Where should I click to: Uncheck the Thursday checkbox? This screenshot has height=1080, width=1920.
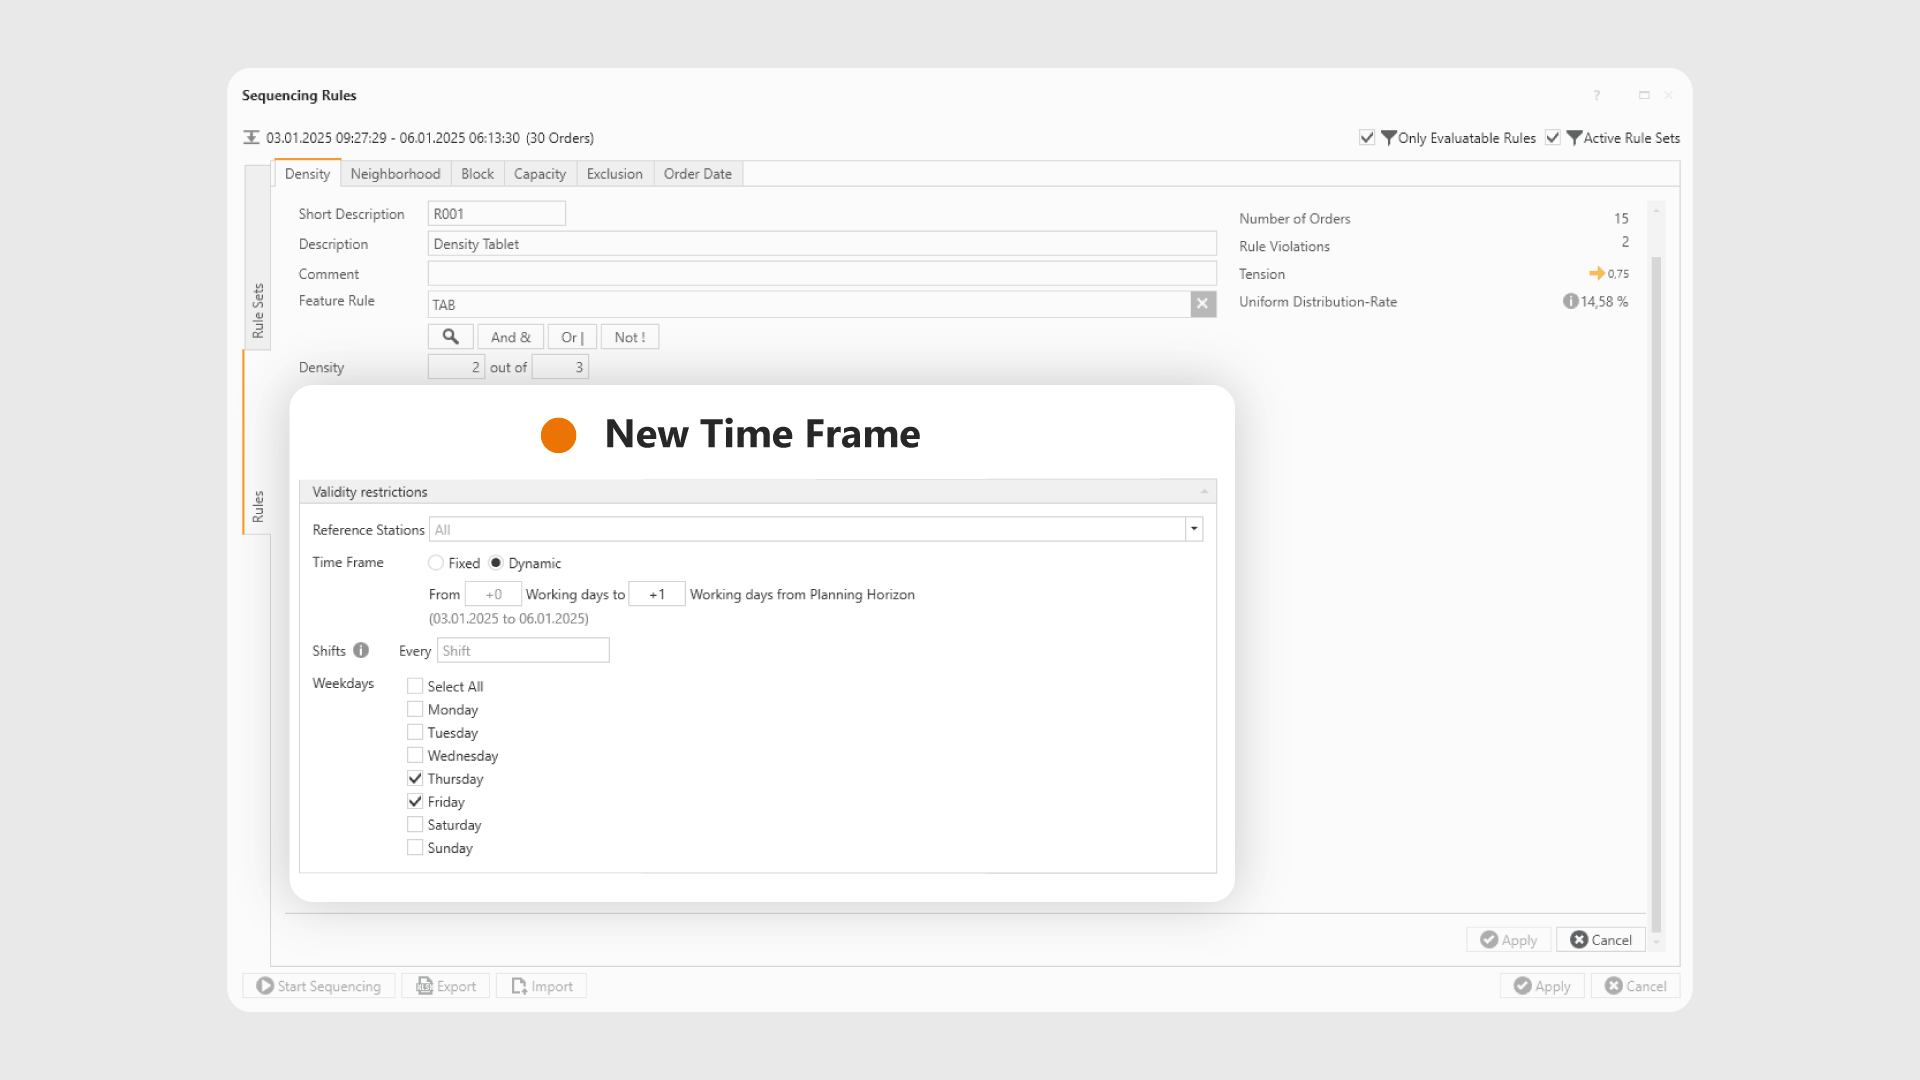click(415, 778)
